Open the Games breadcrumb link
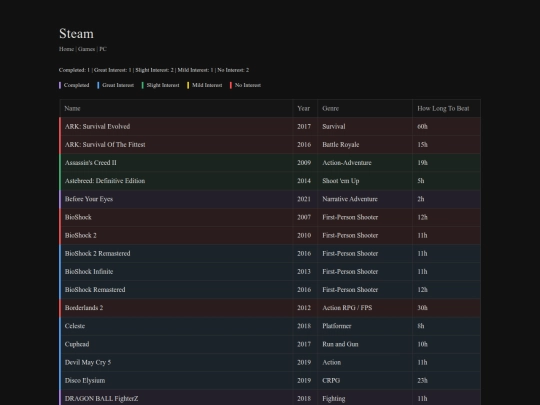 coord(86,49)
